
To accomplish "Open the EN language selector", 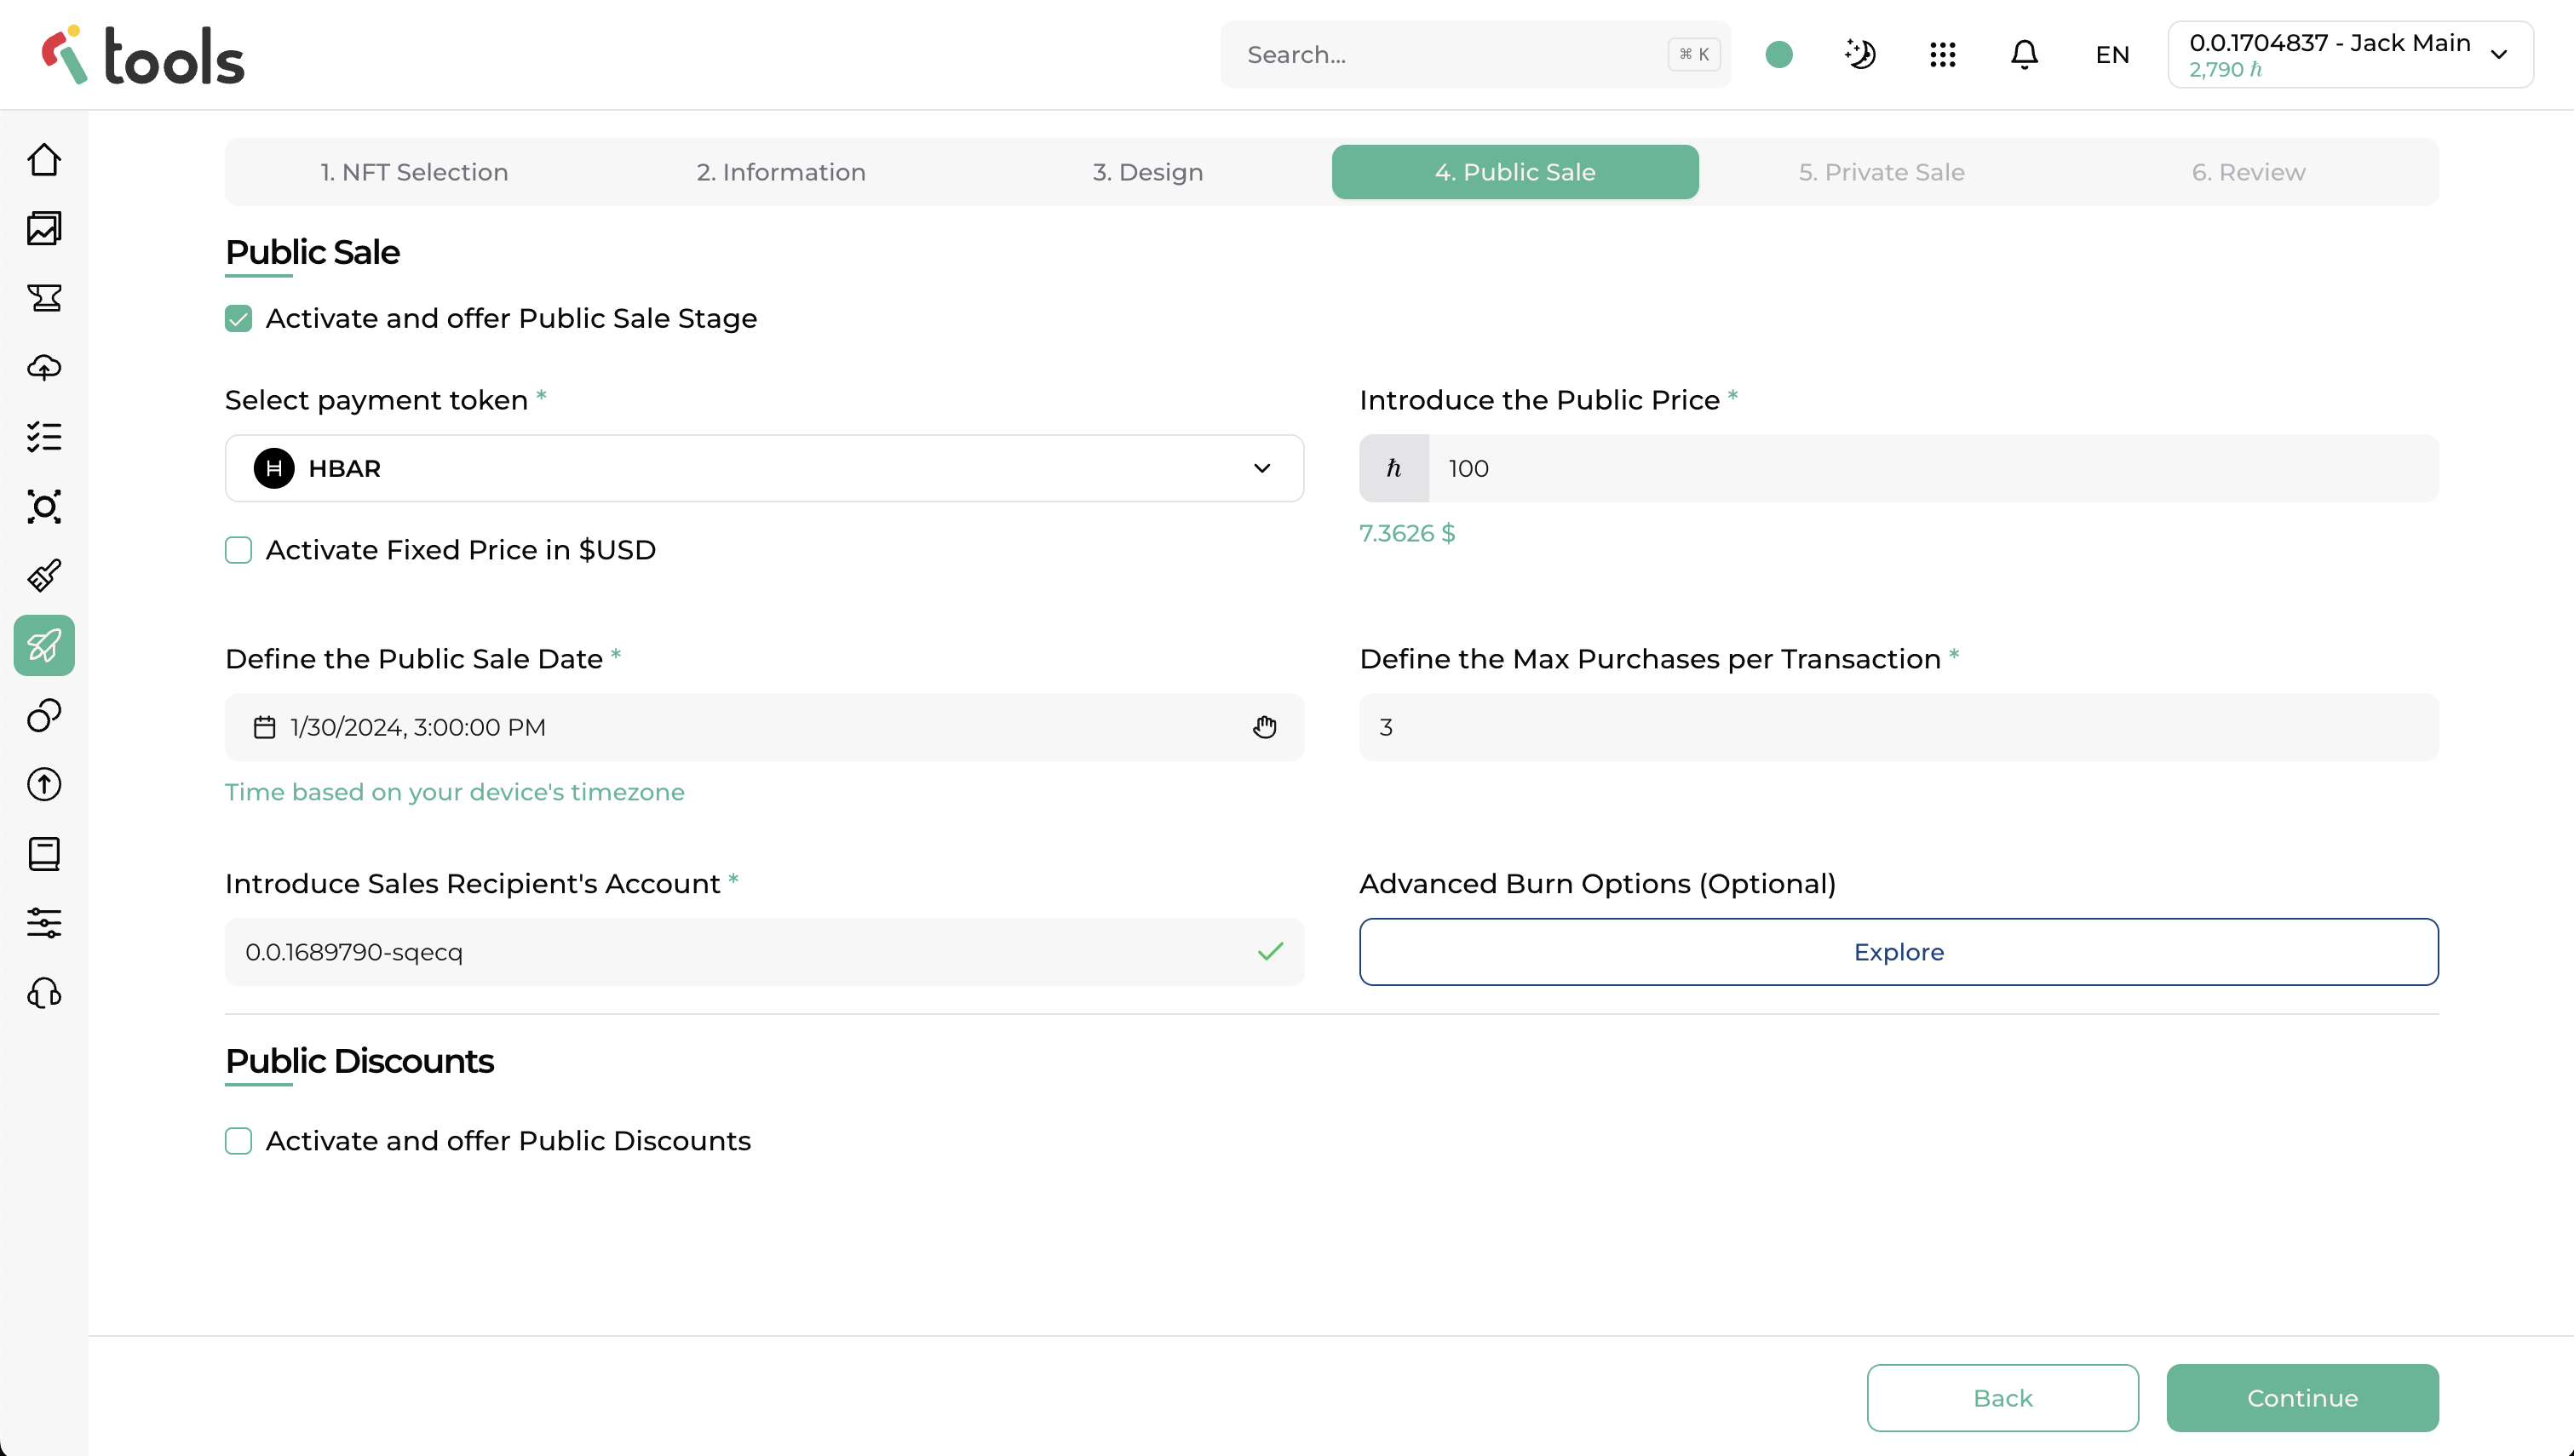I will pos(2112,55).
